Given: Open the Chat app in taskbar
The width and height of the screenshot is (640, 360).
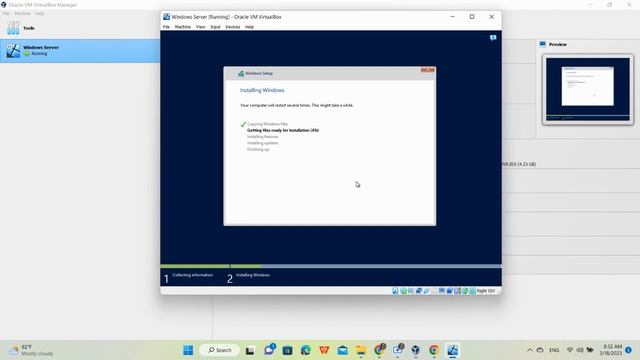Looking at the screenshot, I should pos(269,350).
